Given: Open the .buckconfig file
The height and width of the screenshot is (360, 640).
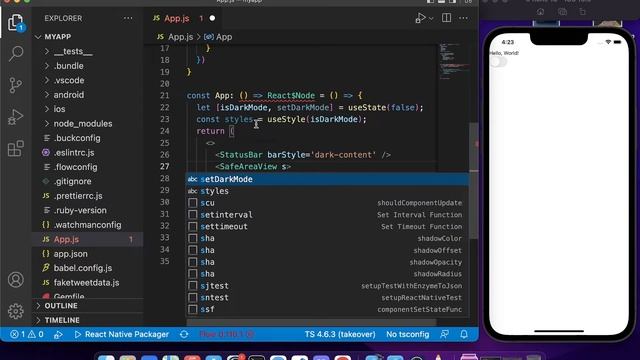Looking at the screenshot, I should (x=77, y=138).
